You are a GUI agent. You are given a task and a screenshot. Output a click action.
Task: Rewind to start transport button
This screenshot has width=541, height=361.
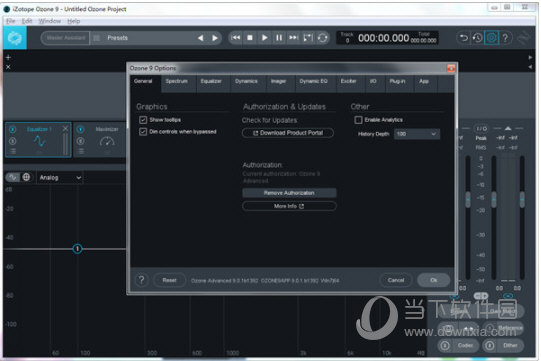[236, 38]
